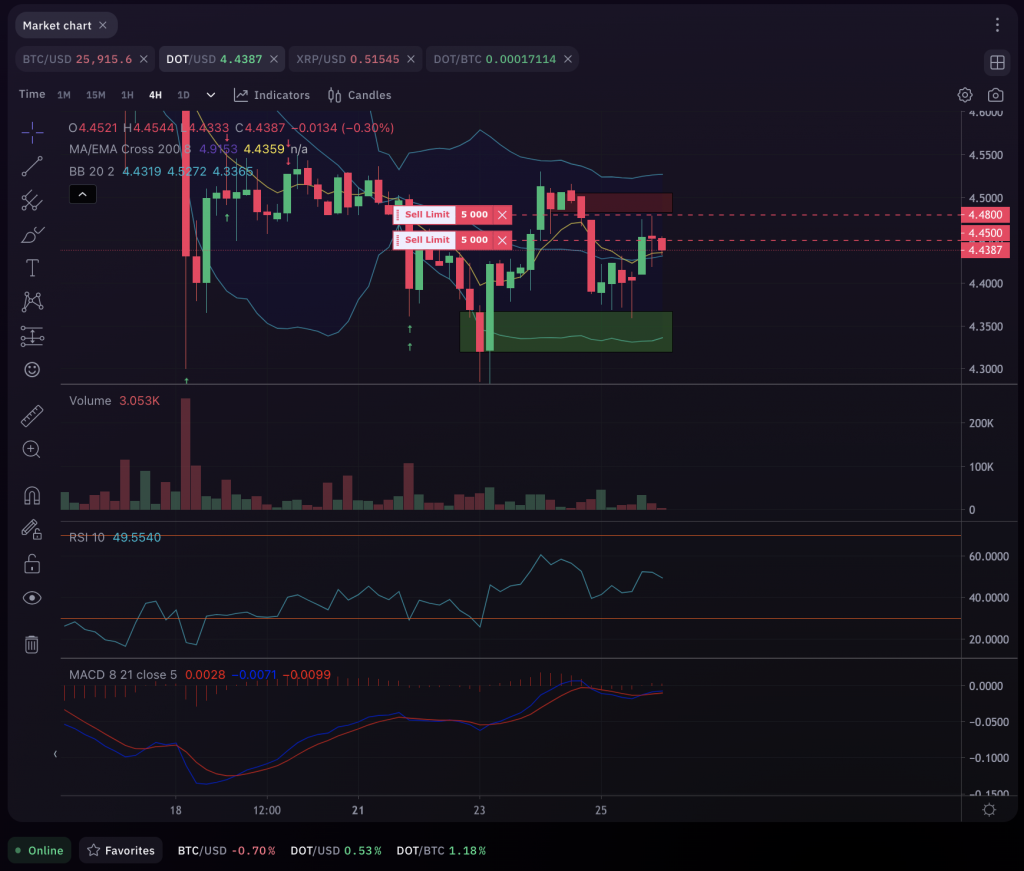Click auto-scale icon at bottom right
The width and height of the screenshot is (1024, 871).
point(989,810)
